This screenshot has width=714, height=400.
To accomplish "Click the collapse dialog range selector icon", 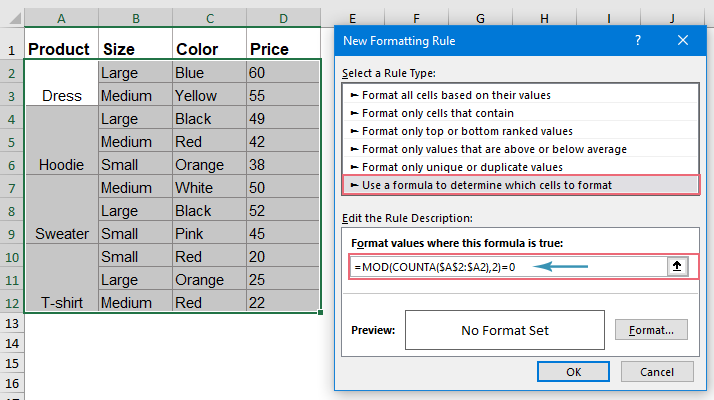I will [x=676, y=267].
